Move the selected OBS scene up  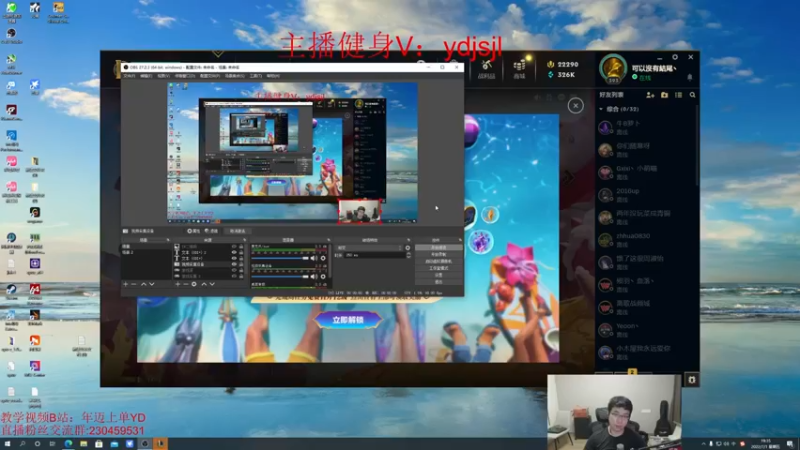click(x=143, y=284)
